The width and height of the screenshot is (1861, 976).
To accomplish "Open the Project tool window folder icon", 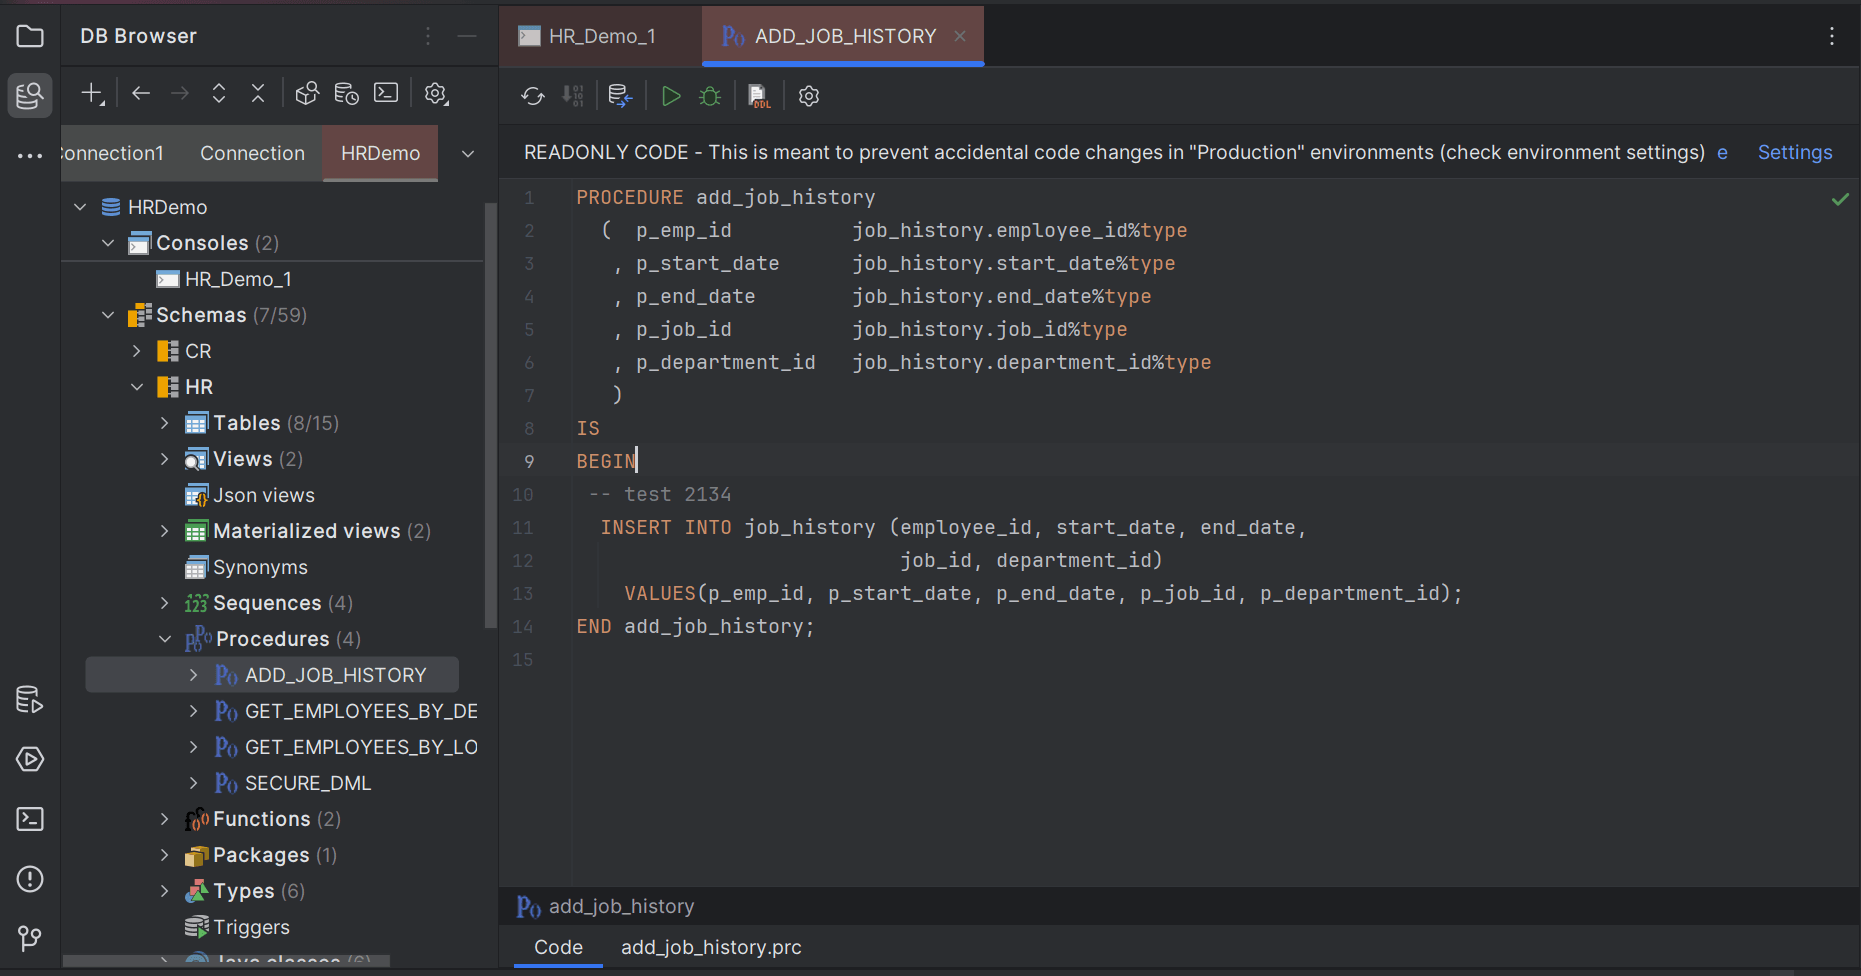I will click(30, 37).
